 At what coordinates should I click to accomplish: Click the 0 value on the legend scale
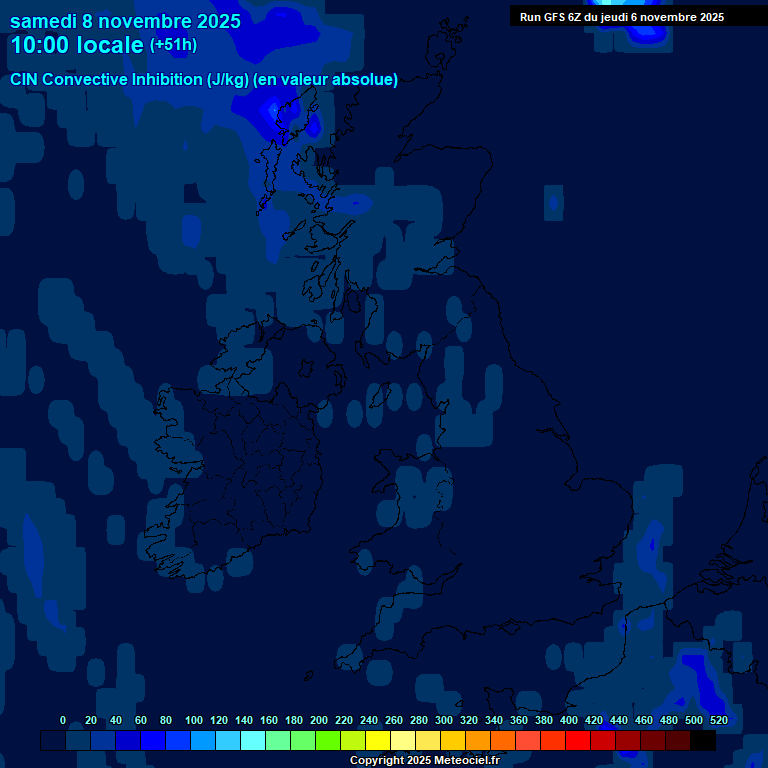pyautogui.click(x=63, y=720)
